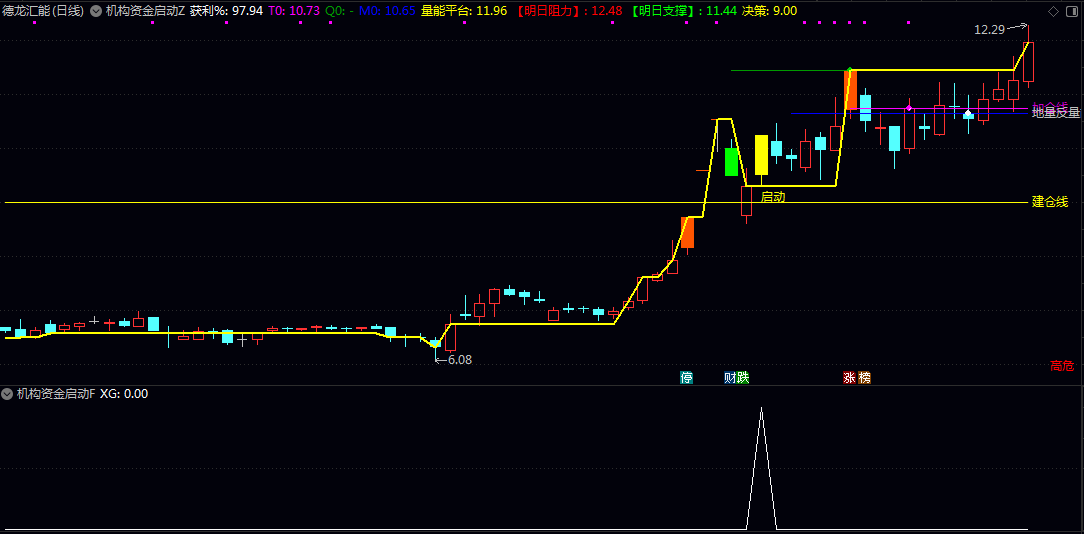This screenshot has height=534, width=1084.
Task: Select the 决策: 9.00 value
Action: (x=769, y=10)
